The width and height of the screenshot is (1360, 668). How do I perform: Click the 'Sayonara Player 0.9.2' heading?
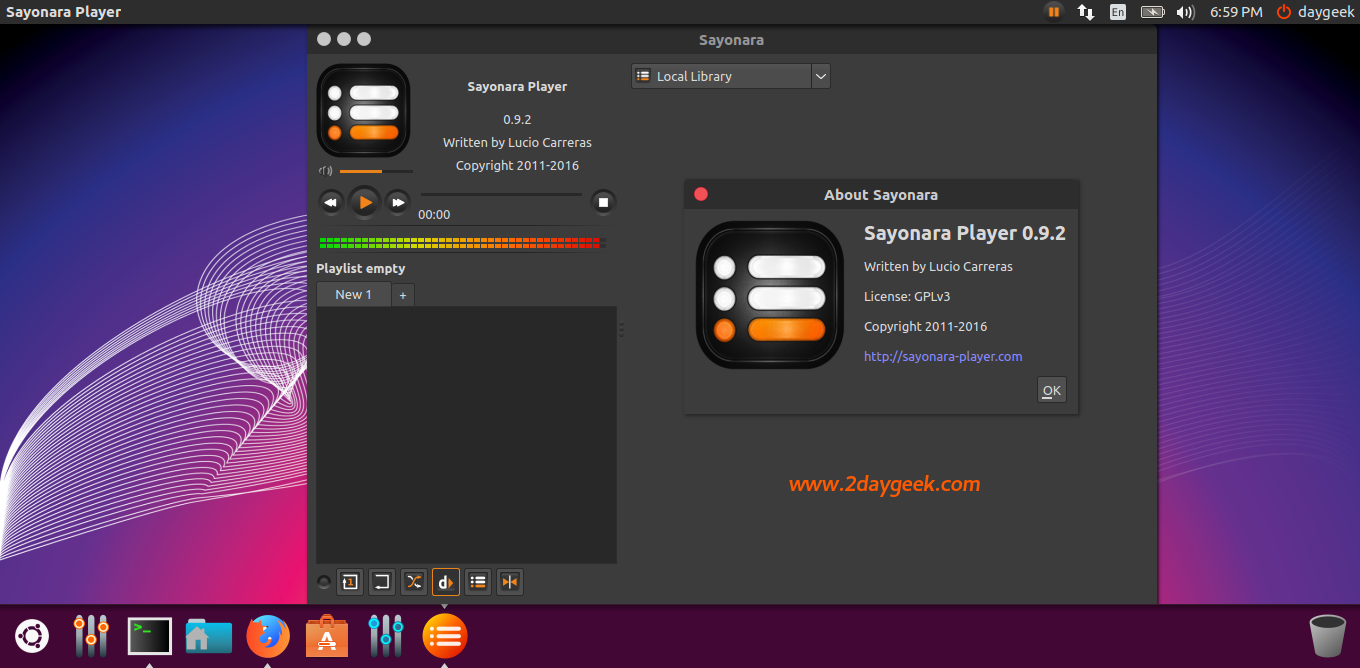[x=965, y=233]
